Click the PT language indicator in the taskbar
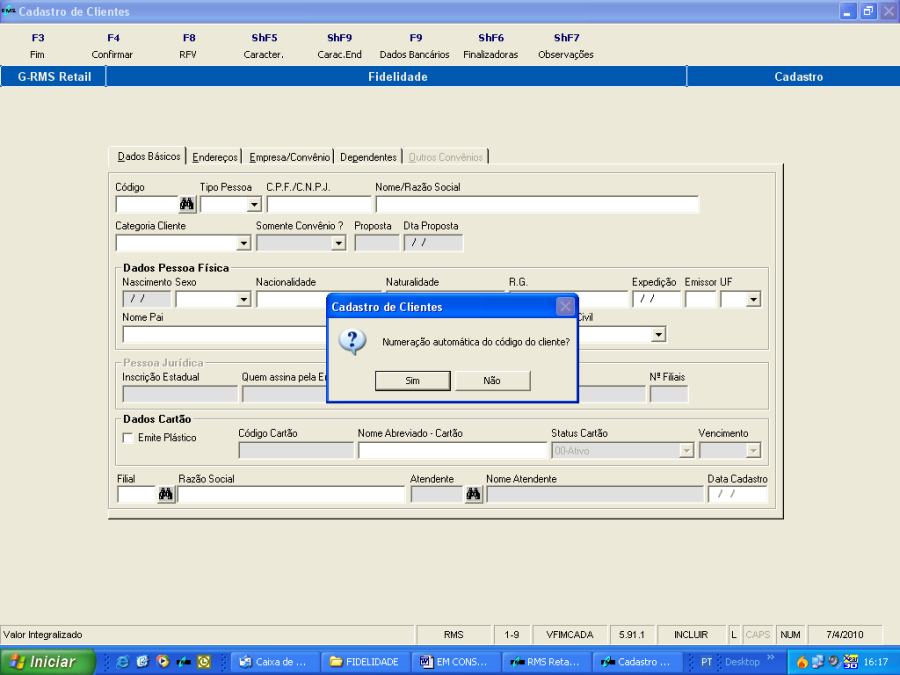The image size is (900, 675). pyautogui.click(x=707, y=662)
